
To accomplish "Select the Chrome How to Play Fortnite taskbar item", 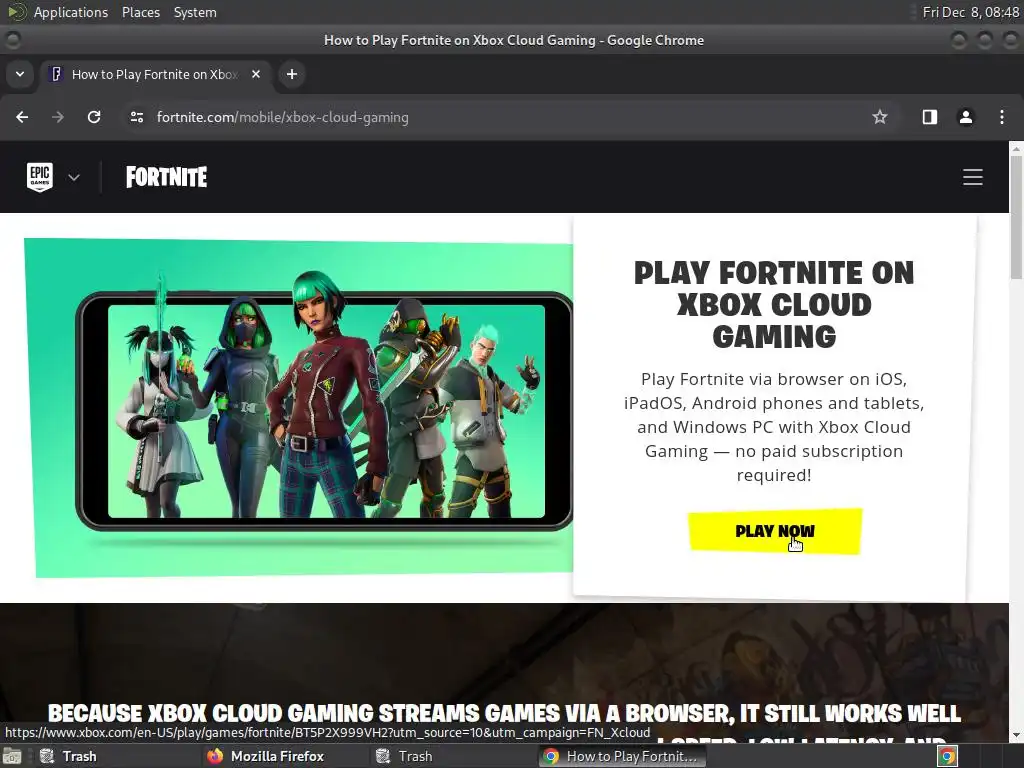I will (x=620, y=756).
